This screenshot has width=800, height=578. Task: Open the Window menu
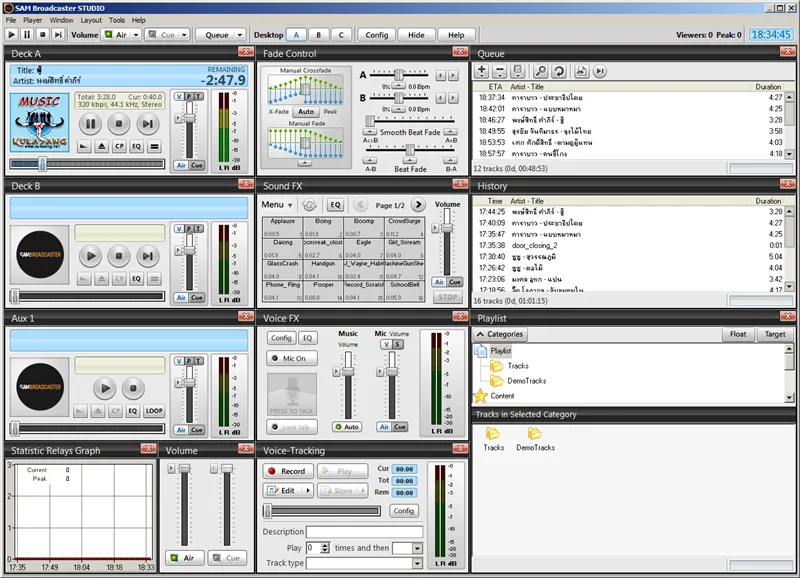tap(61, 20)
